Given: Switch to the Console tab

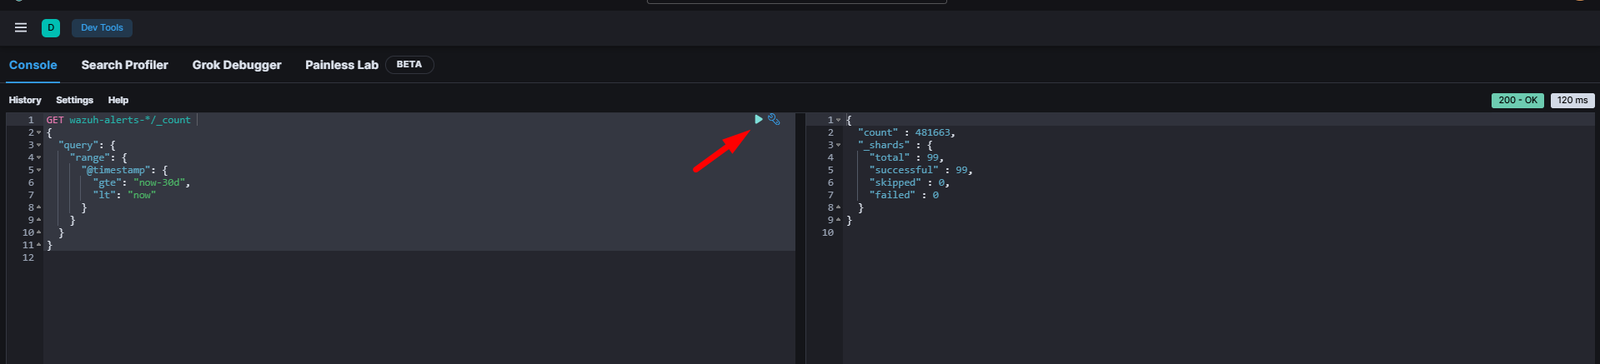Looking at the screenshot, I should pos(33,65).
